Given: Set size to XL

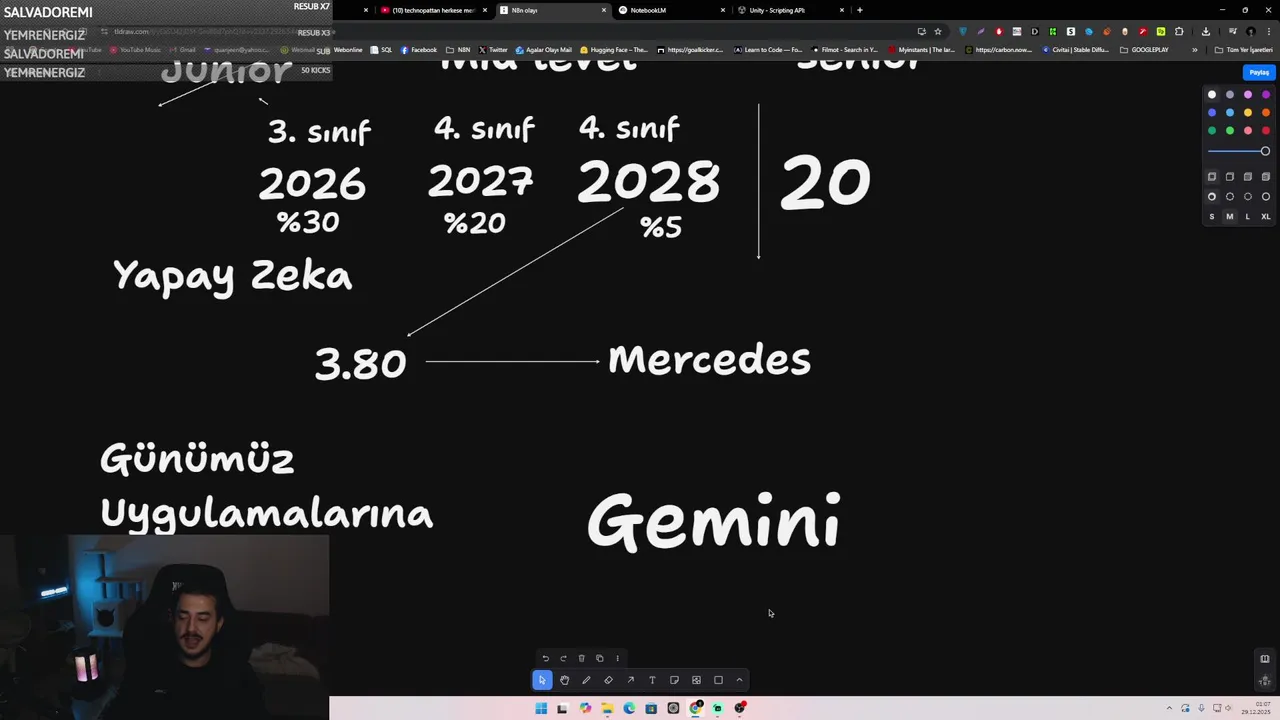Looking at the screenshot, I should tap(1266, 217).
